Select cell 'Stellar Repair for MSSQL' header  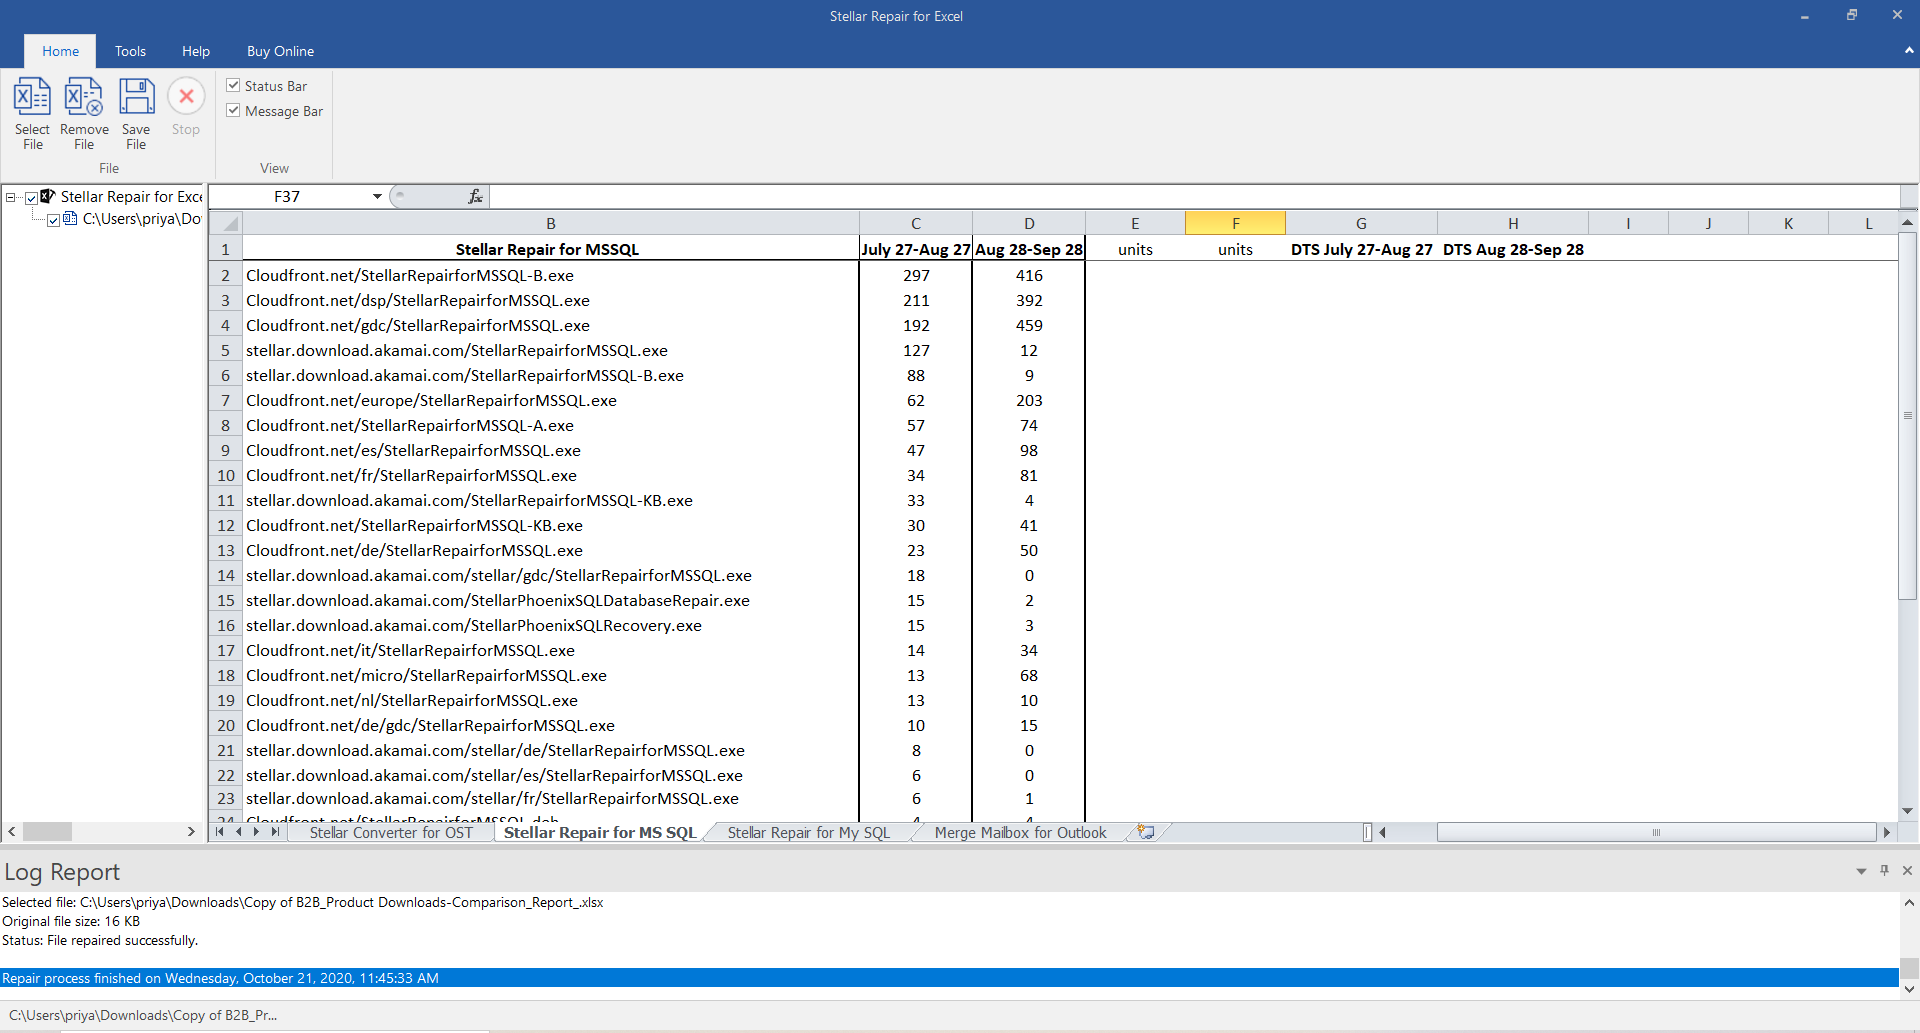pyautogui.click(x=551, y=249)
